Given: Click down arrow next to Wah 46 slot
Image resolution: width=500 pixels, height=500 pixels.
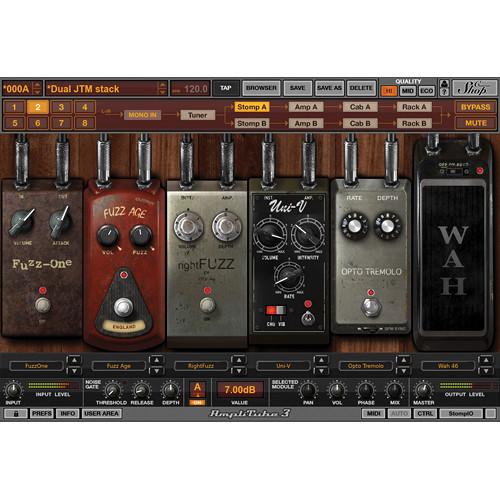Looking at the screenshot, I should (486, 371).
